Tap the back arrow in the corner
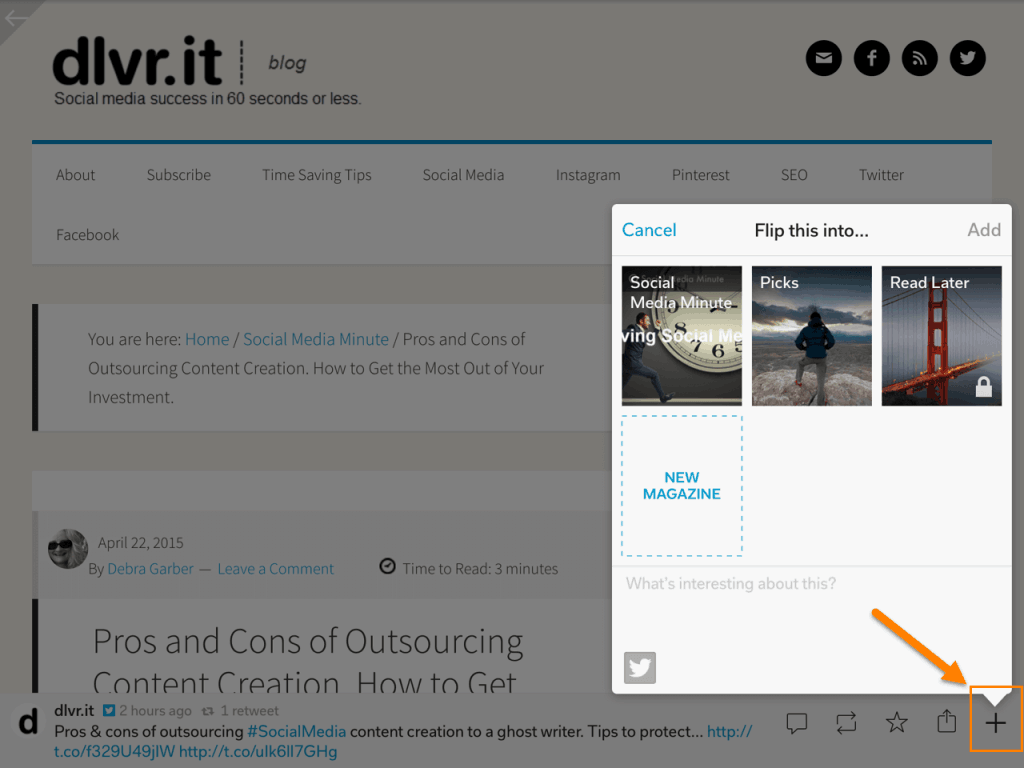The width and height of the screenshot is (1024, 768). [16, 19]
